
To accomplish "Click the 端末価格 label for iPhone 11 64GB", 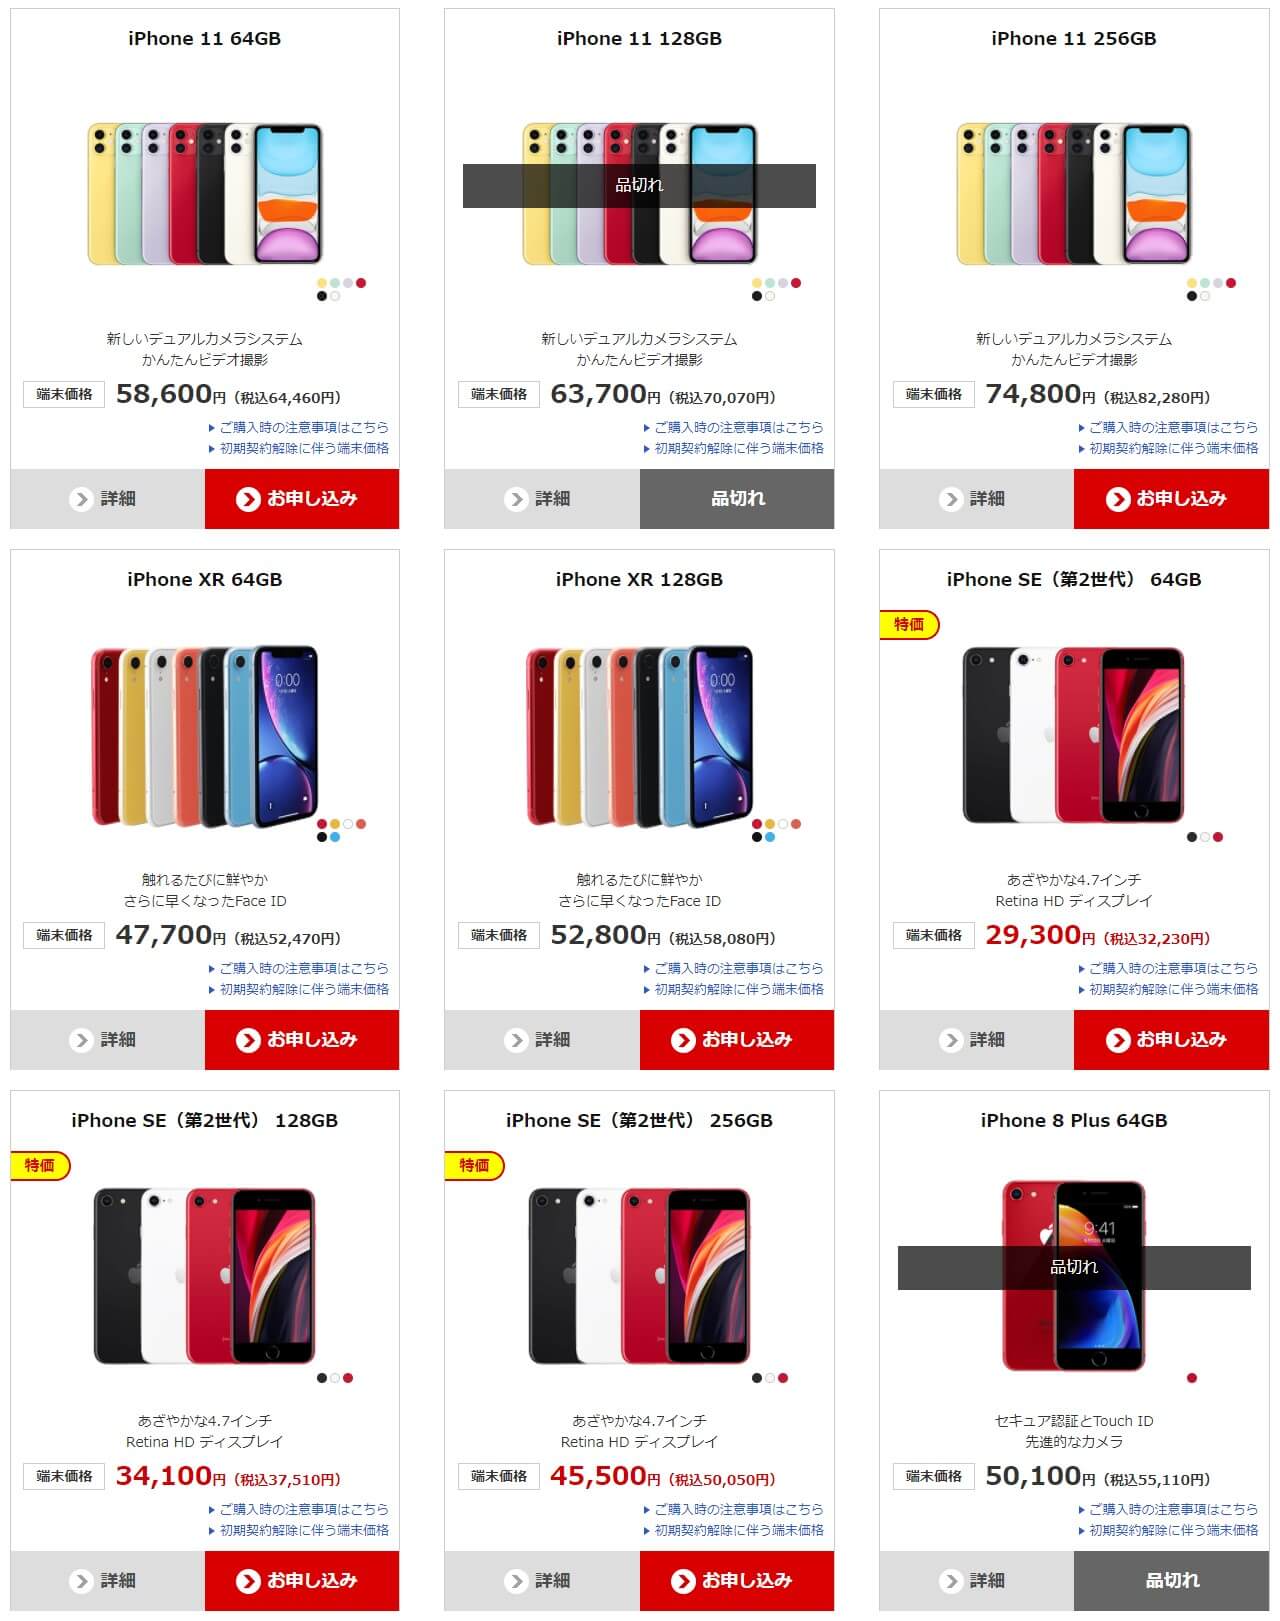I will point(64,394).
